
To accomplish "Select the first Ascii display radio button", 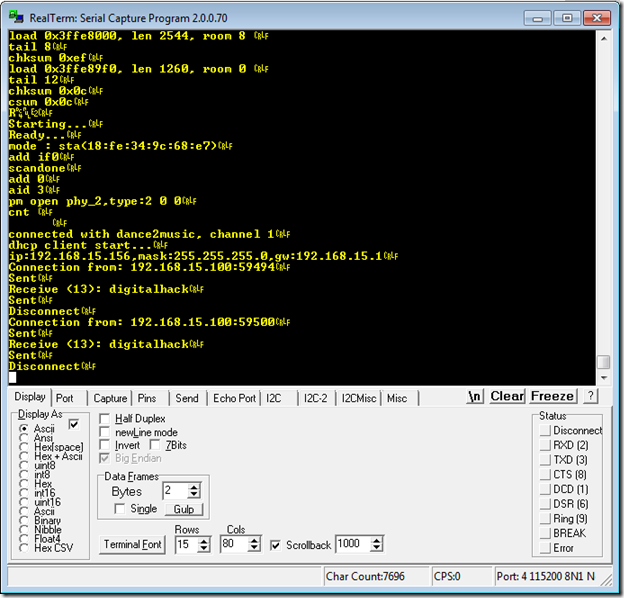I will pos(24,429).
